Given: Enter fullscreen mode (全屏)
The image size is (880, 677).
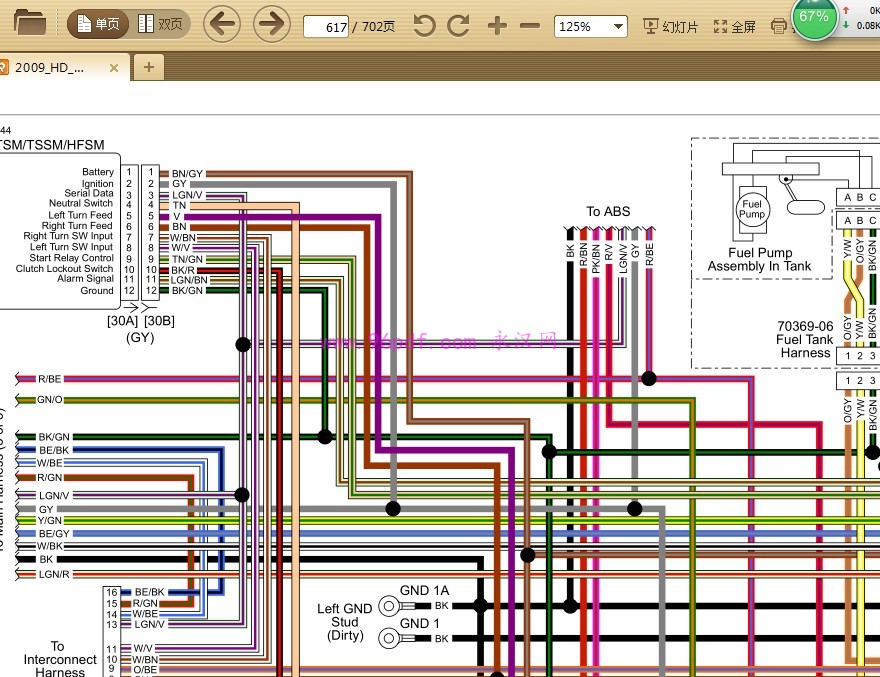Looking at the screenshot, I should tap(735, 26).
